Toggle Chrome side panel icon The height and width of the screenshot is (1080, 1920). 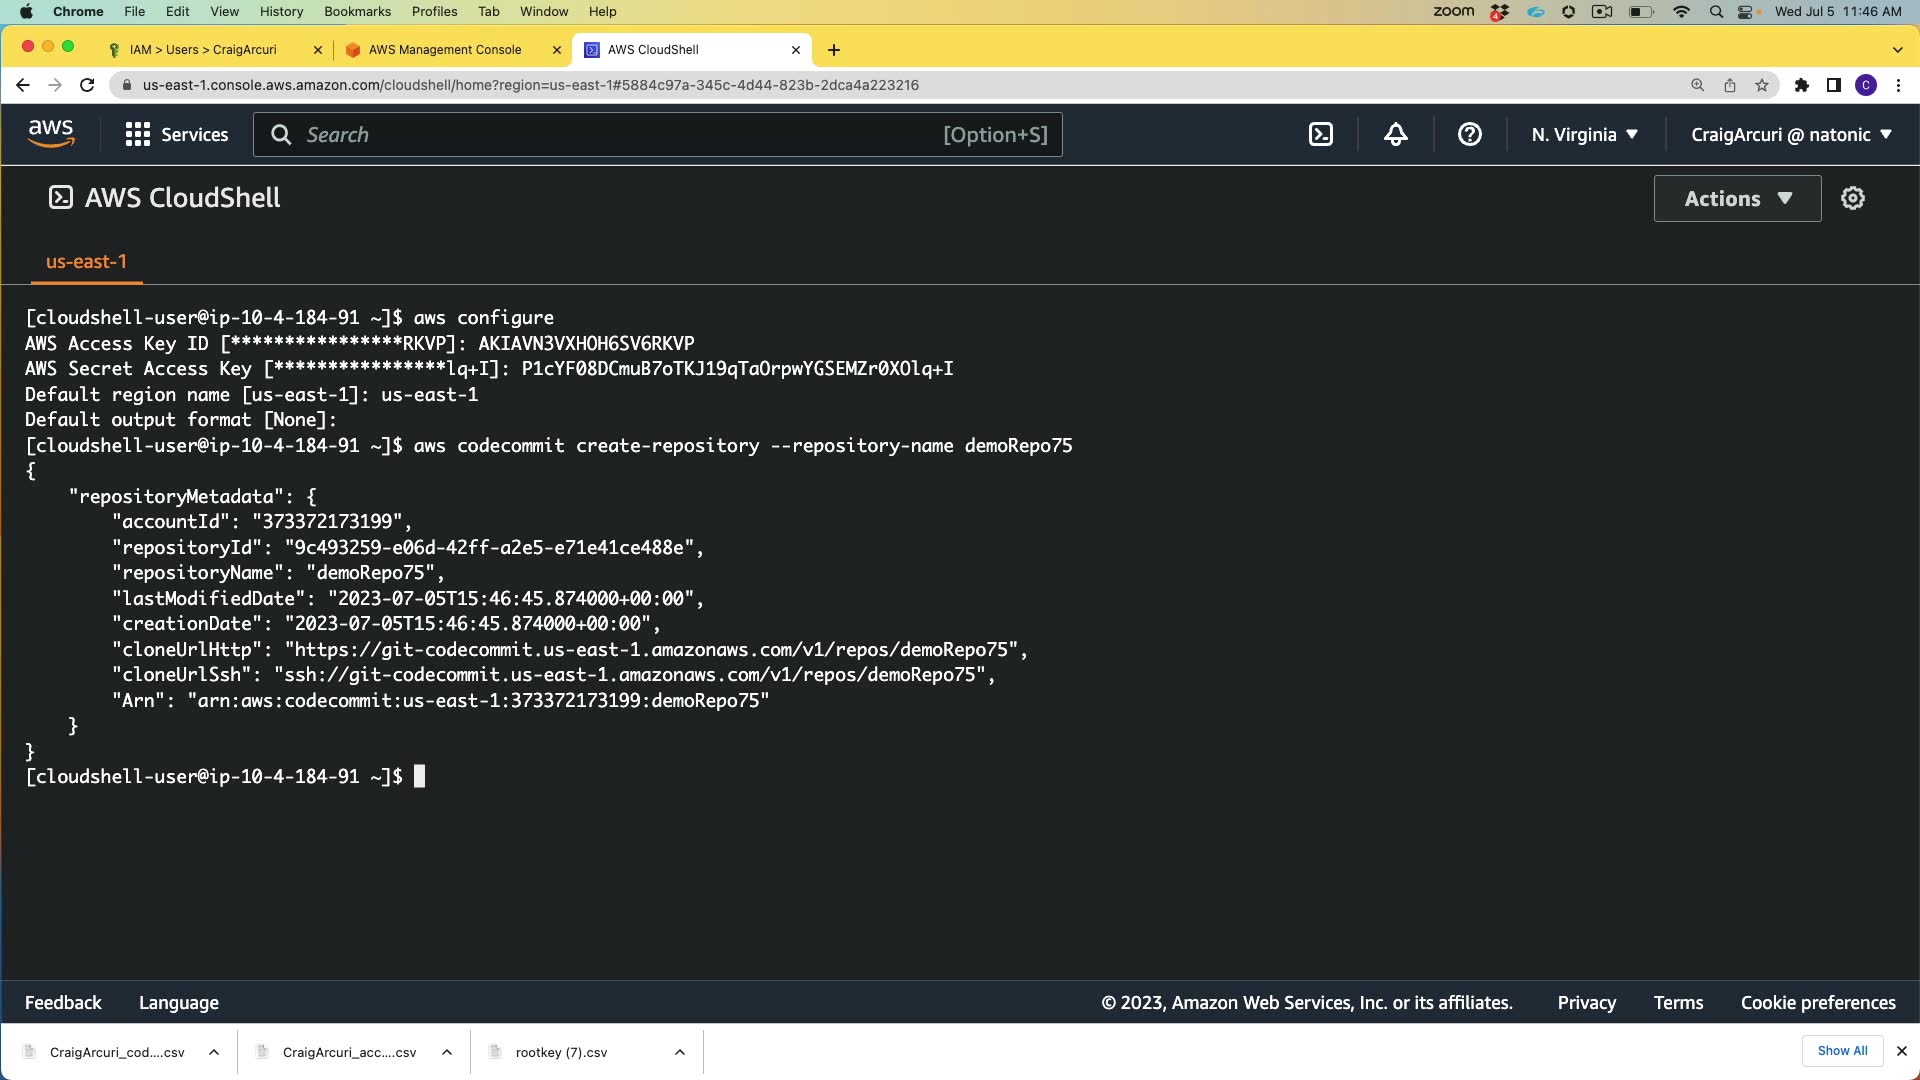[1833, 85]
